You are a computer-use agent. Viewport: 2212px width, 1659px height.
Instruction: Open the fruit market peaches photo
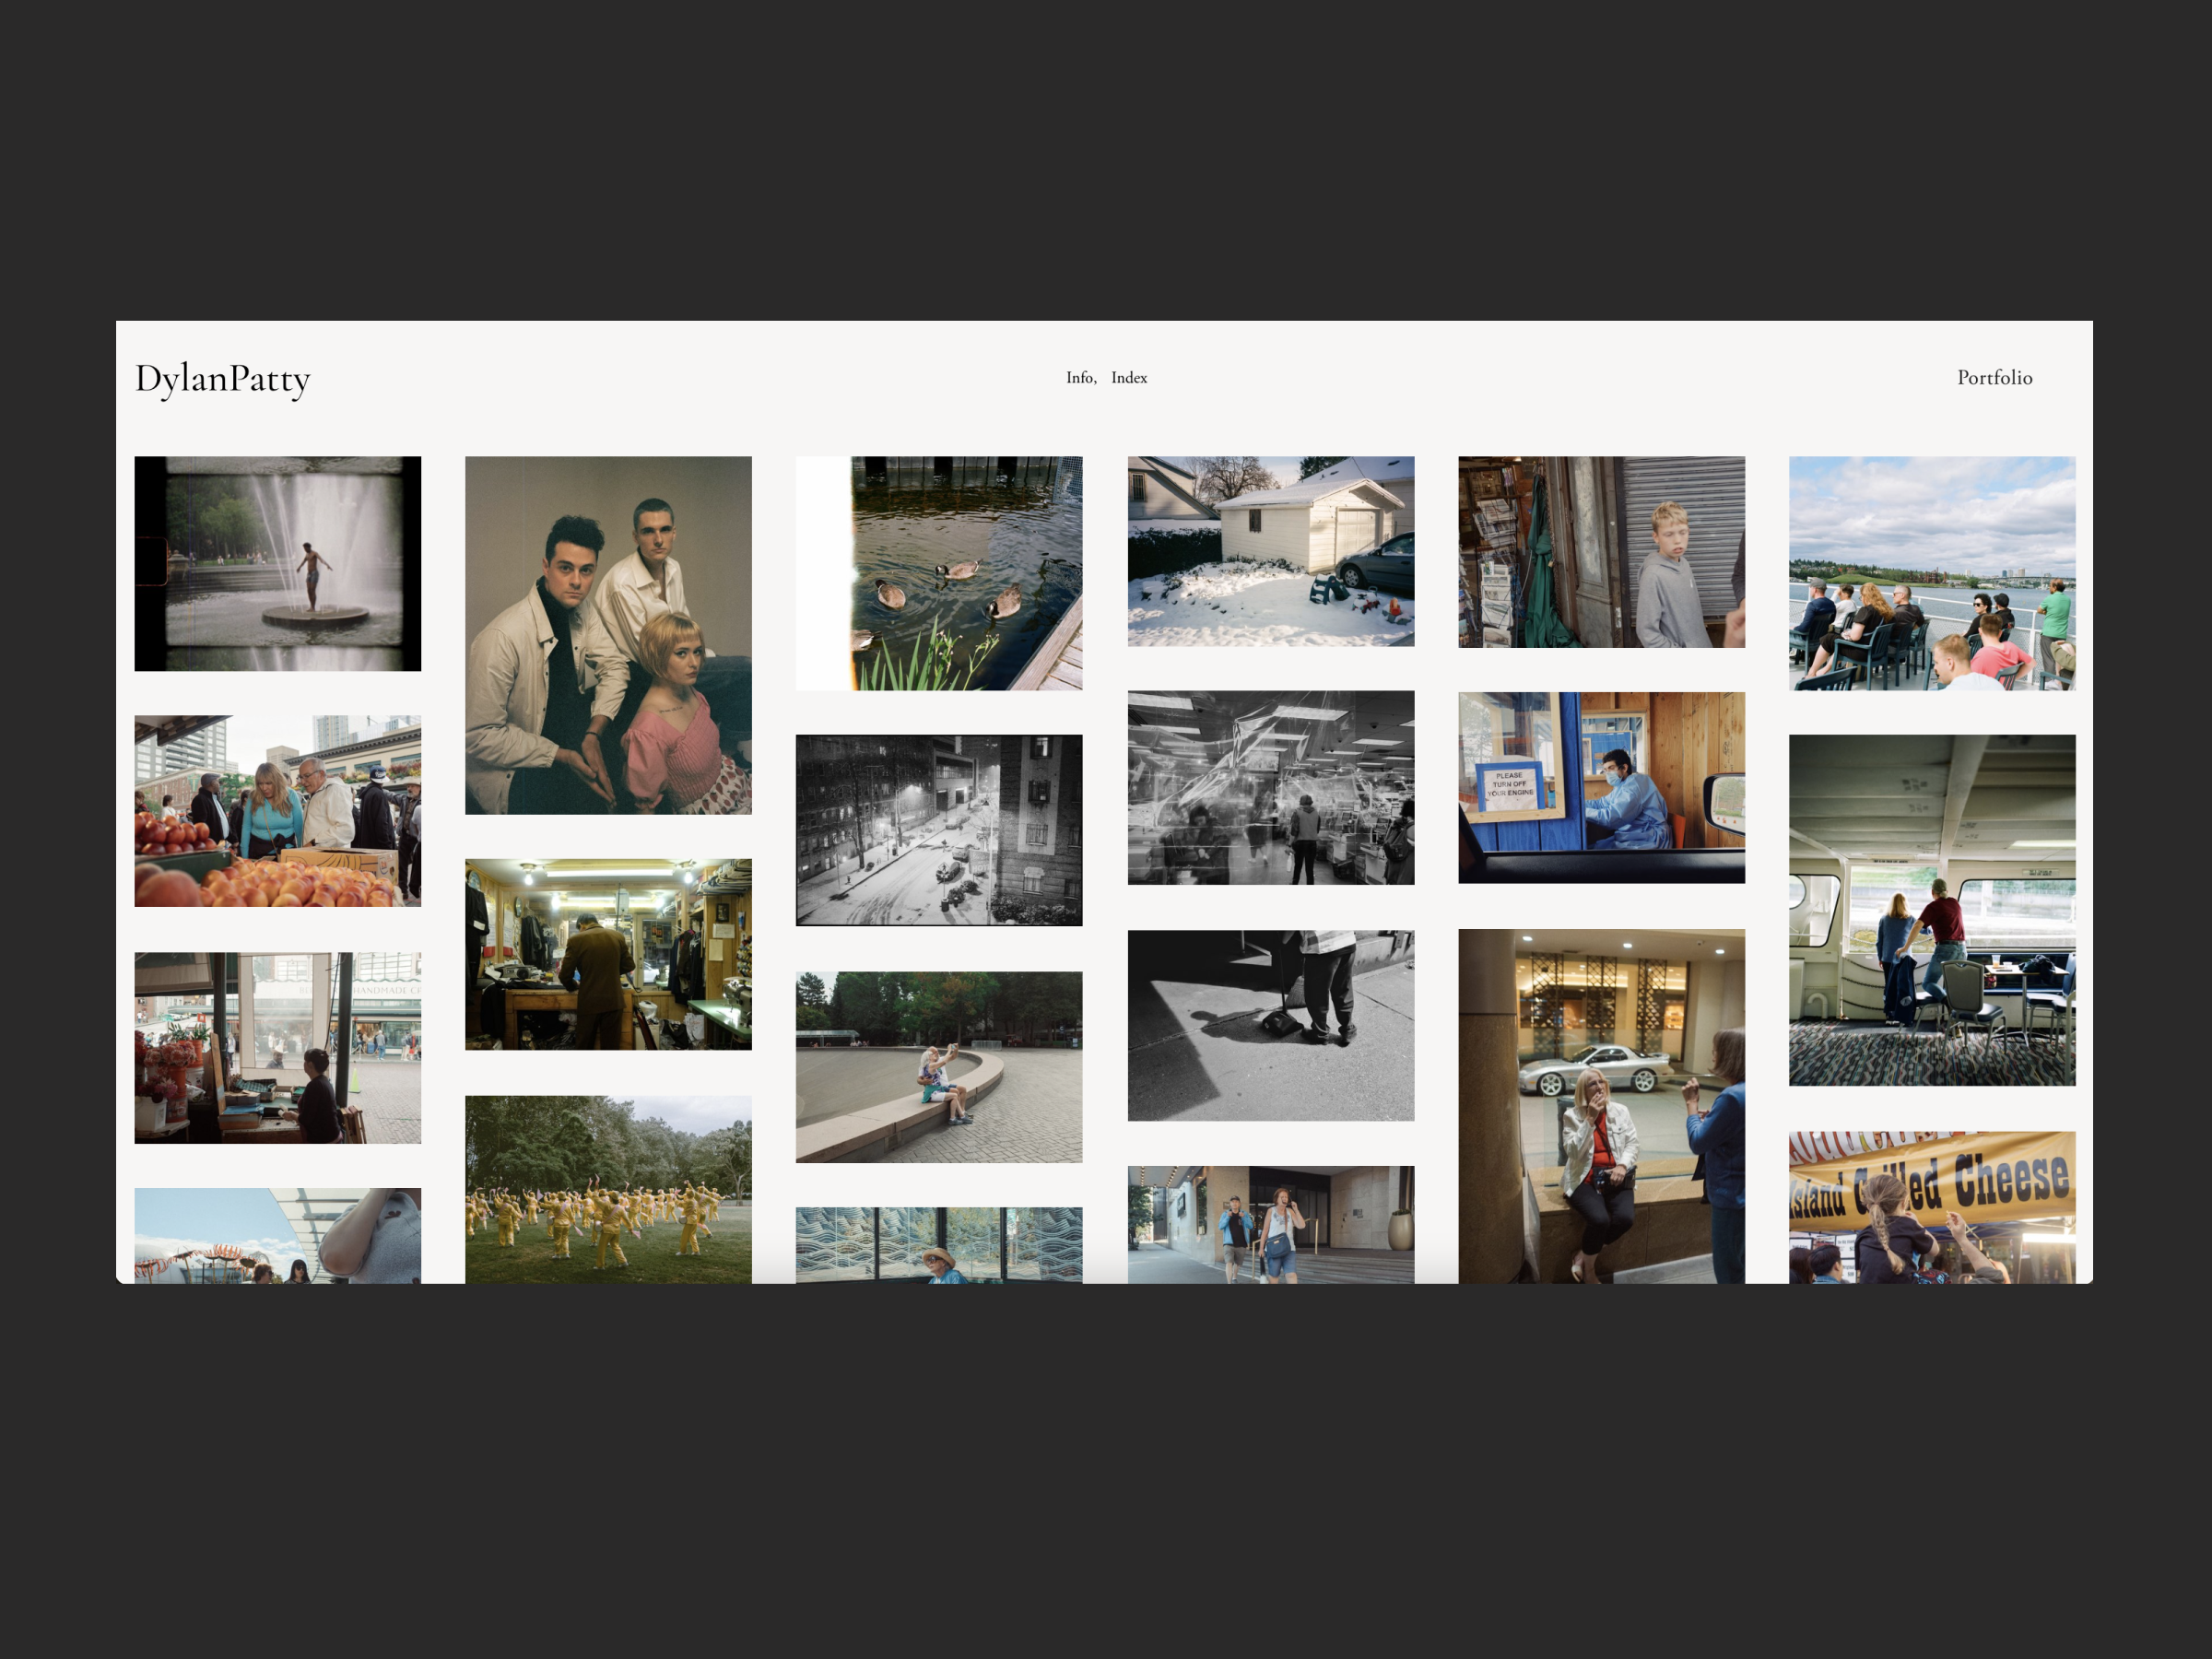point(277,811)
